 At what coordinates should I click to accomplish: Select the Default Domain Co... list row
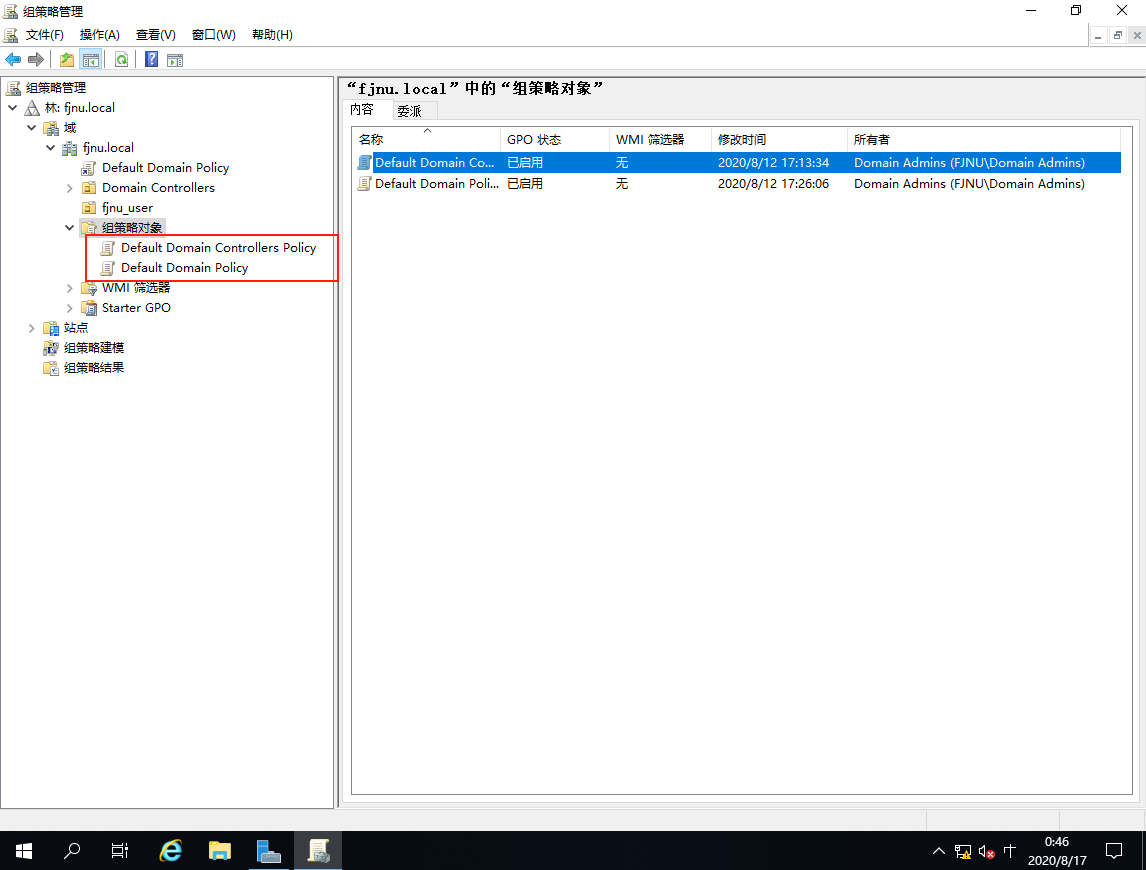click(x=737, y=162)
